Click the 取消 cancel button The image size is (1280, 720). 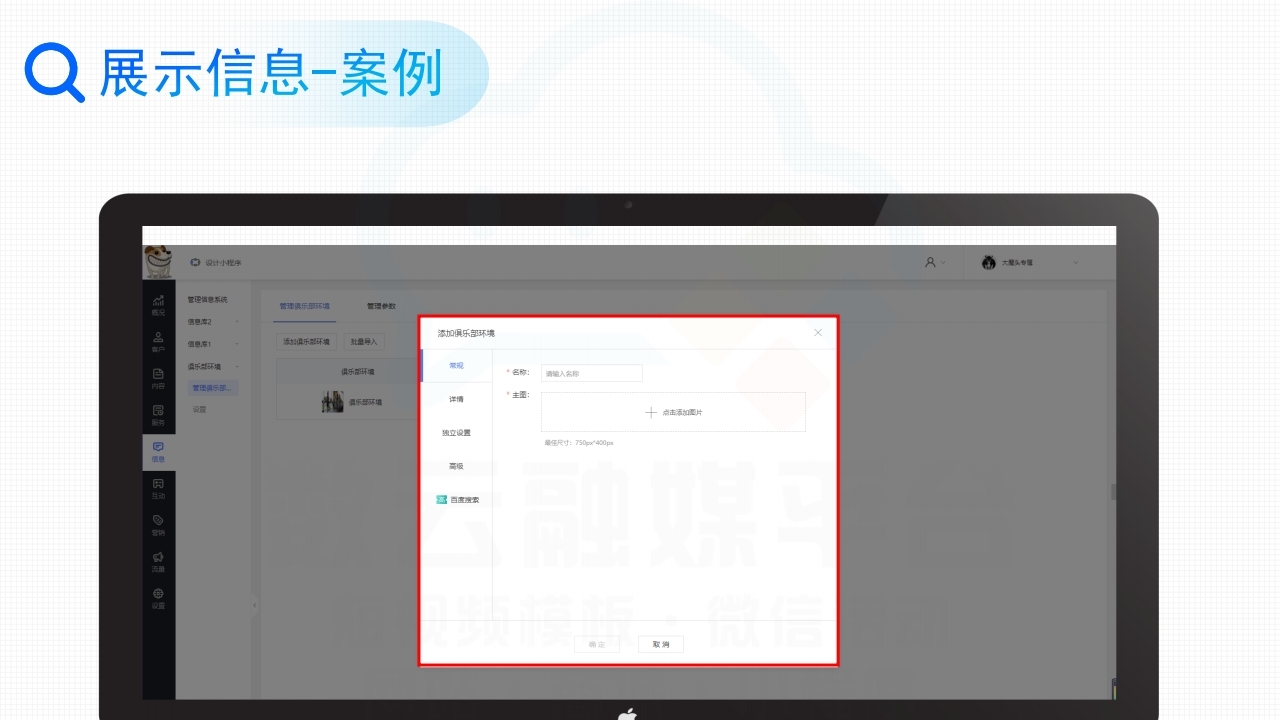pyautogui.click(x=661, y=644)
